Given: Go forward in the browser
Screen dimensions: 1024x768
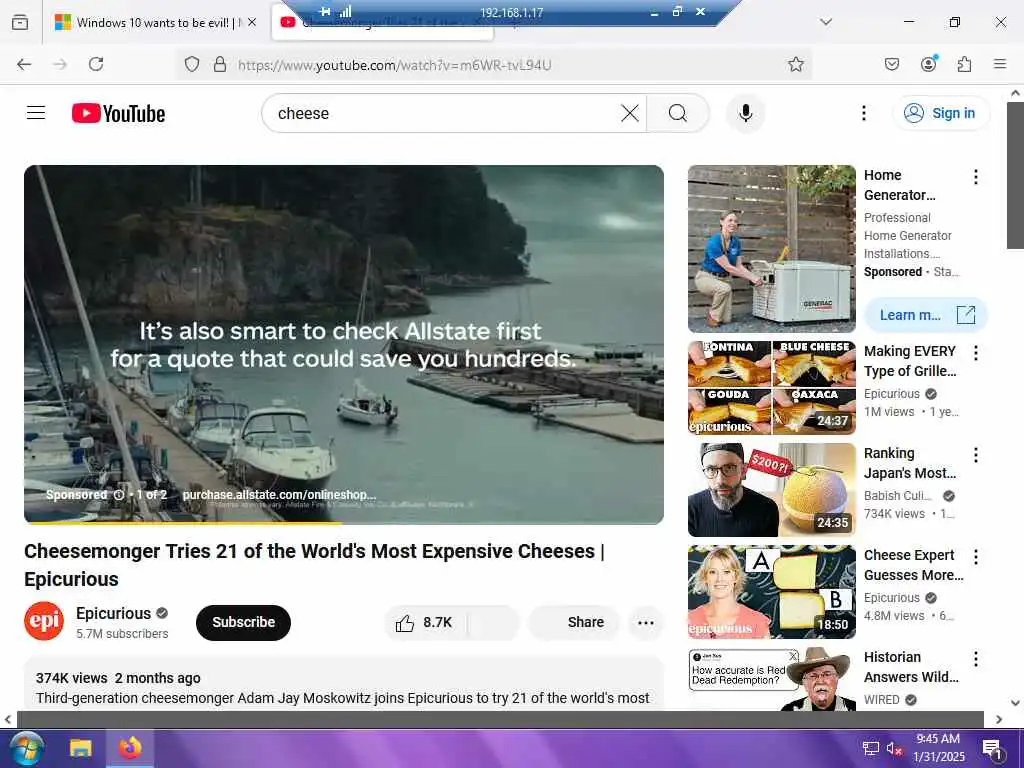Looking at the screenshot, I should click(60, 64).
